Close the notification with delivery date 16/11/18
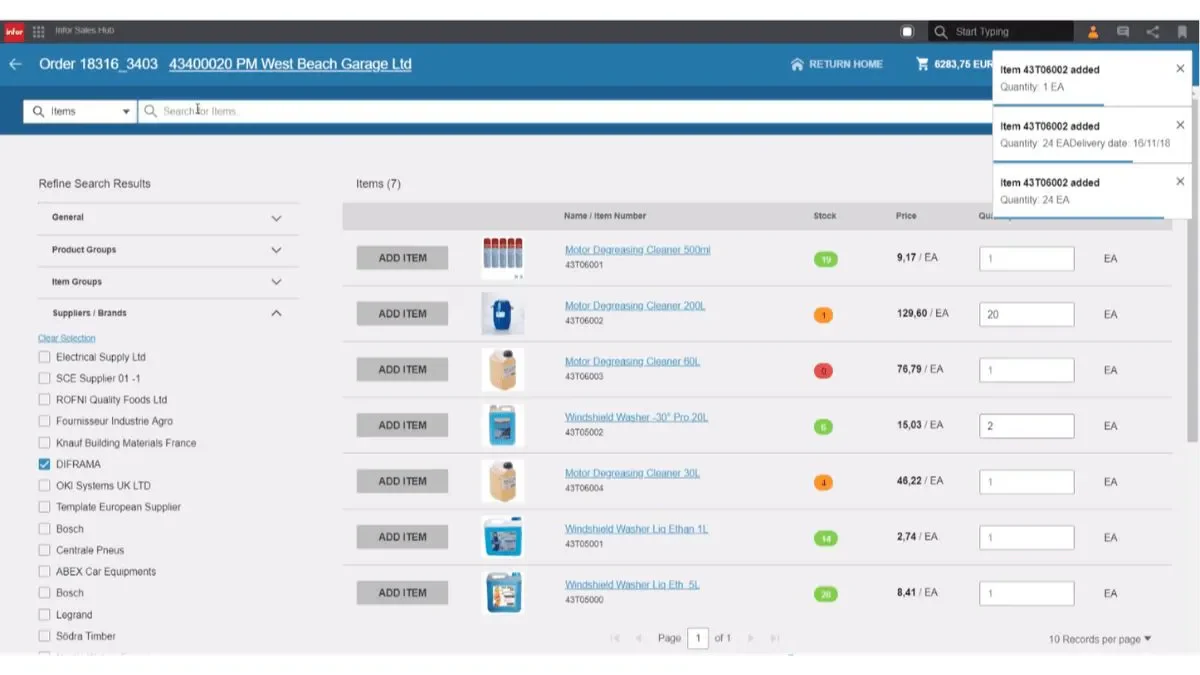This screenshot has width=1200, height=675. [1180, 126]
